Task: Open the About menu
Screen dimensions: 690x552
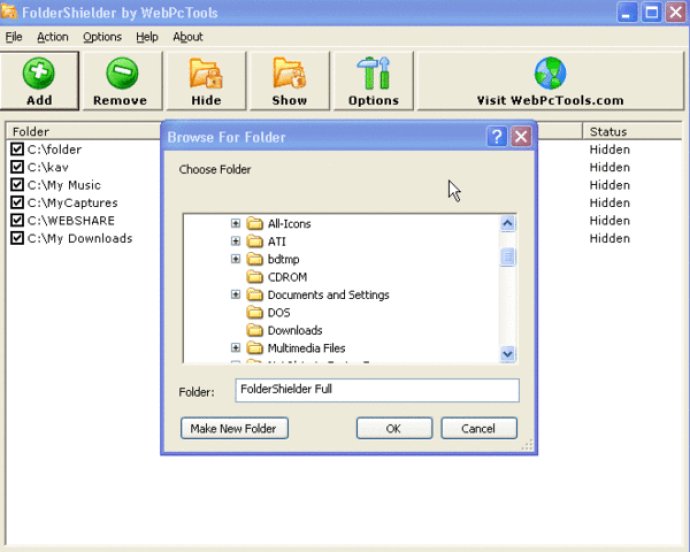Action: 187,37
